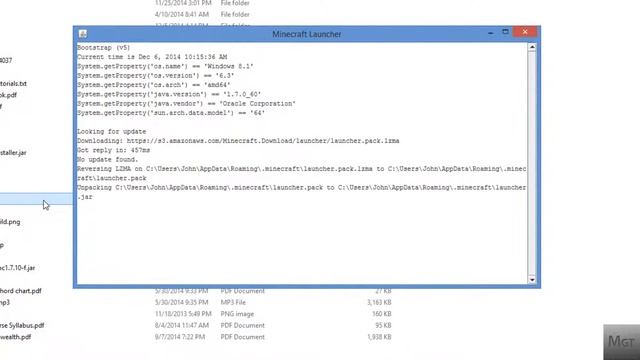
Task: Click the scroll down arrow in launcher log
Action: coord(532,280)
